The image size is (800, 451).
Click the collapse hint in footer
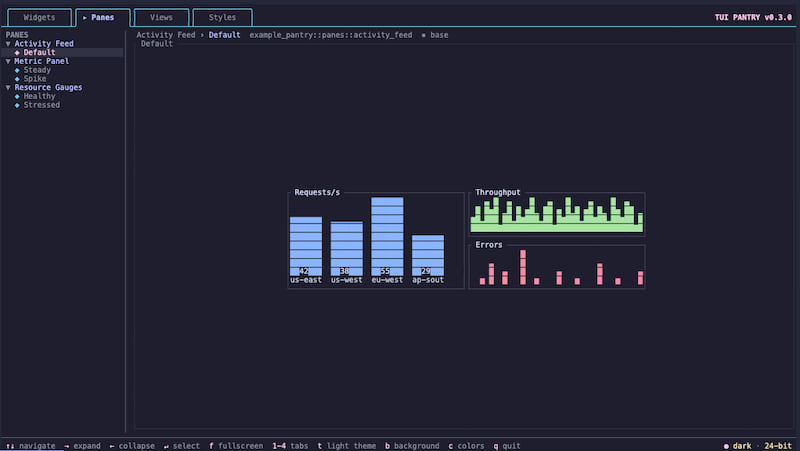pos(132,446)
